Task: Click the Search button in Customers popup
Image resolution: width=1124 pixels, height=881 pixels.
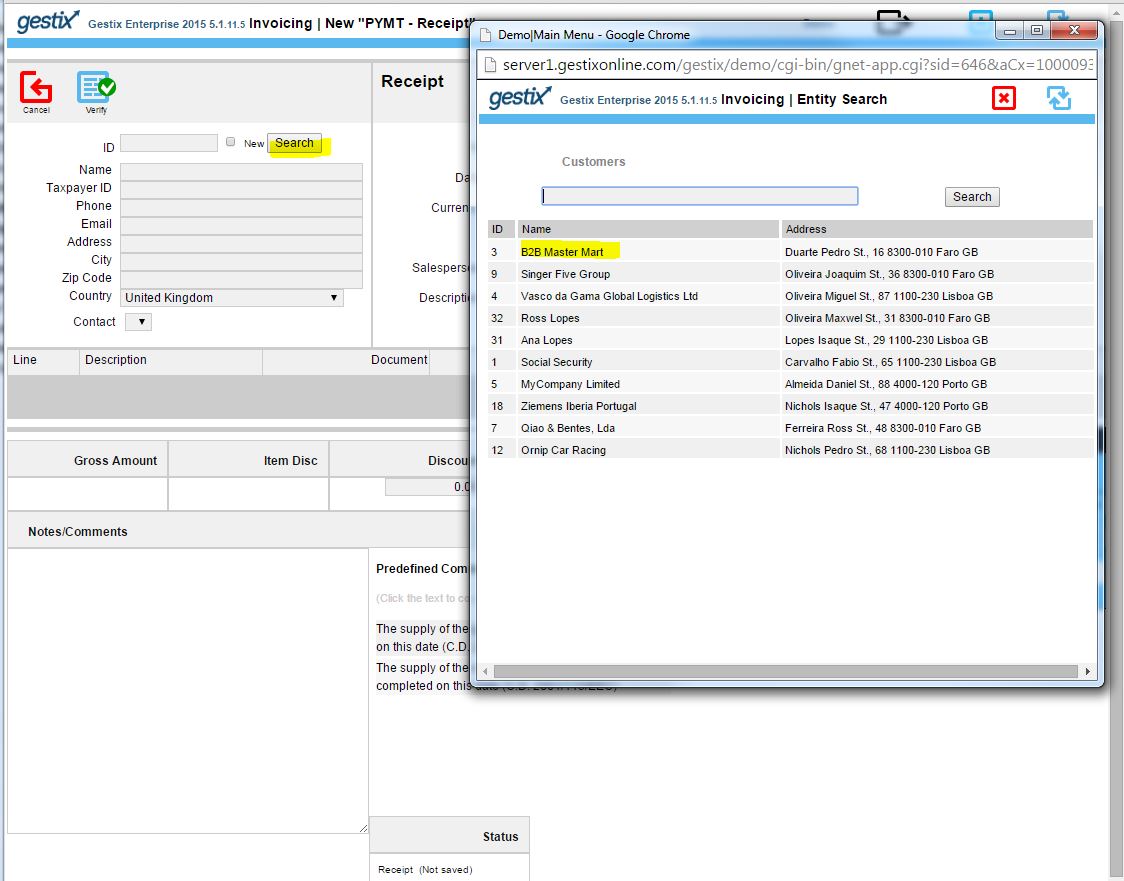Action: tap(972, 196)
